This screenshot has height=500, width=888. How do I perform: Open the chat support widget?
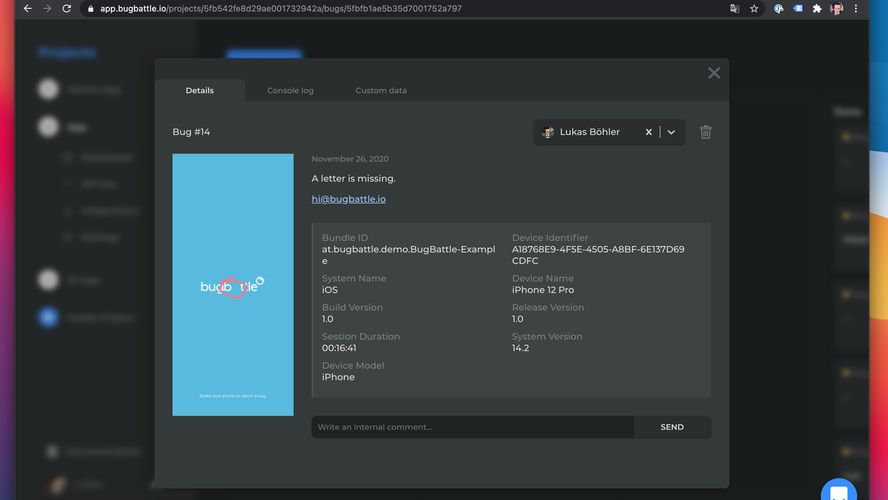point(838,492)
